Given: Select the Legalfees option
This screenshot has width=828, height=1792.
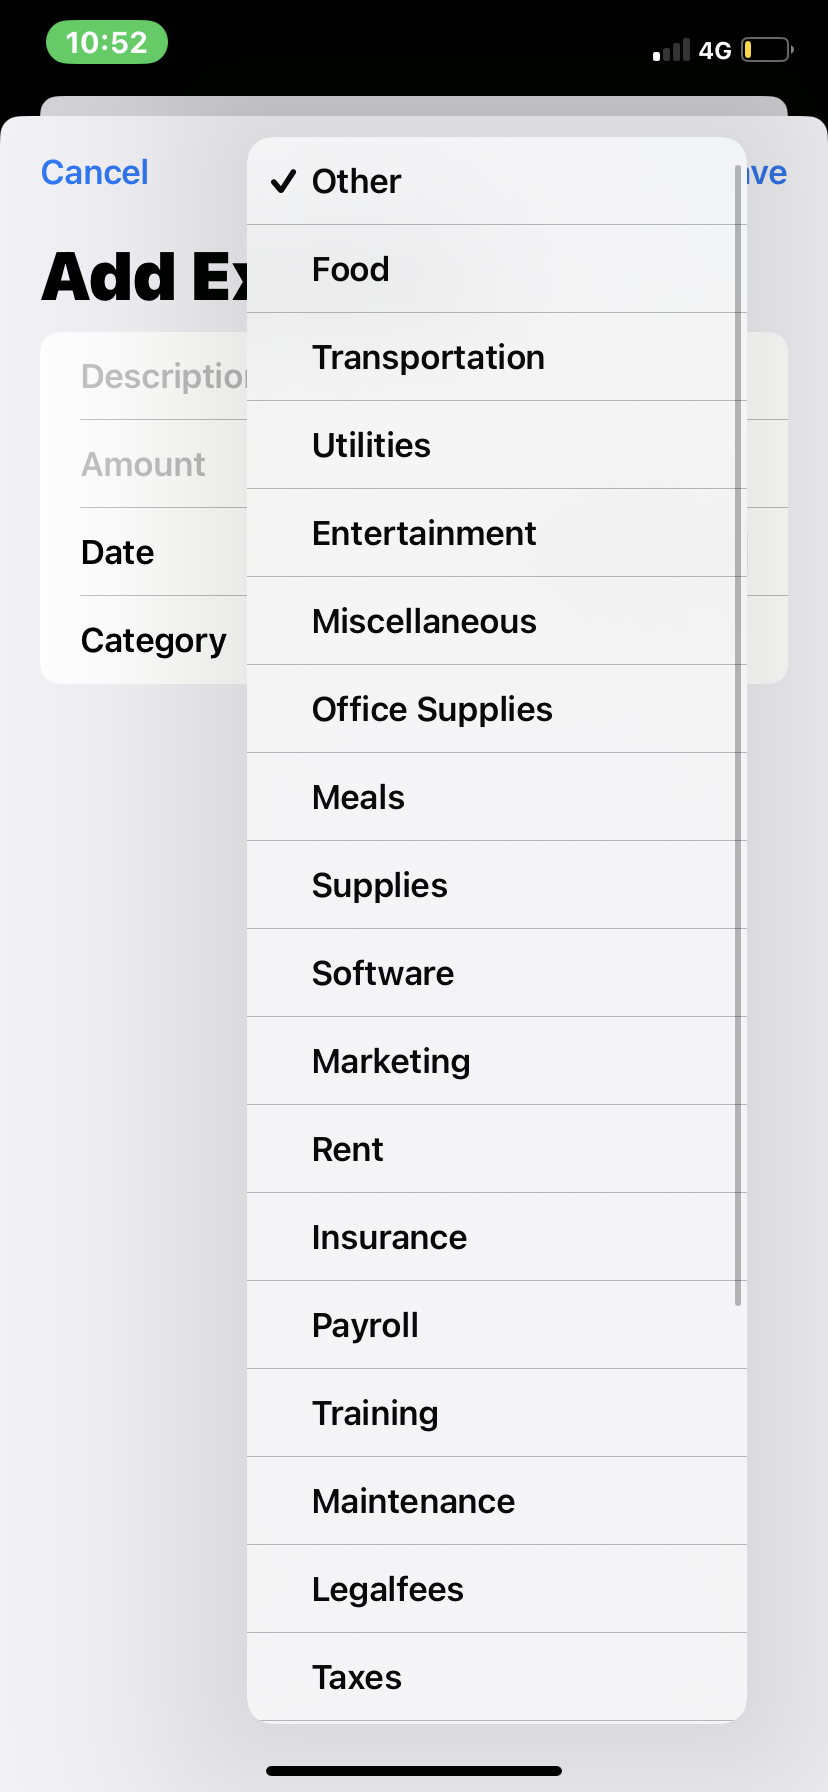Looking at the screenshot, I should point(496,1589).
